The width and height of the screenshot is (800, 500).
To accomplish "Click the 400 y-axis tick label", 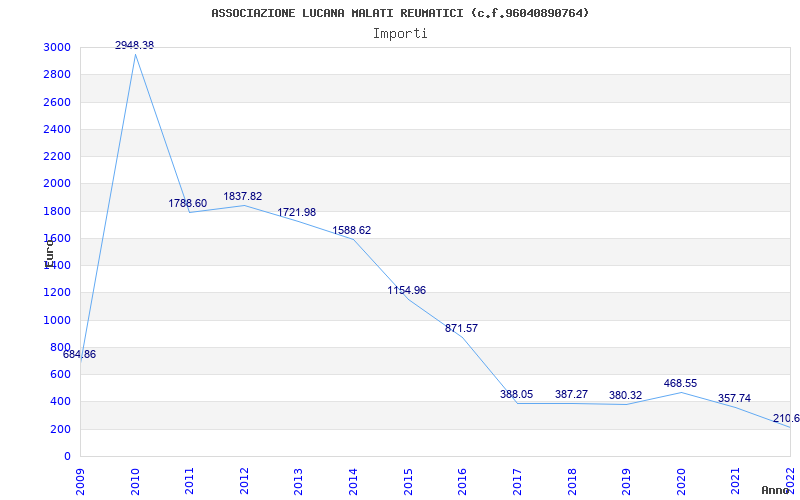I will 60,402.
